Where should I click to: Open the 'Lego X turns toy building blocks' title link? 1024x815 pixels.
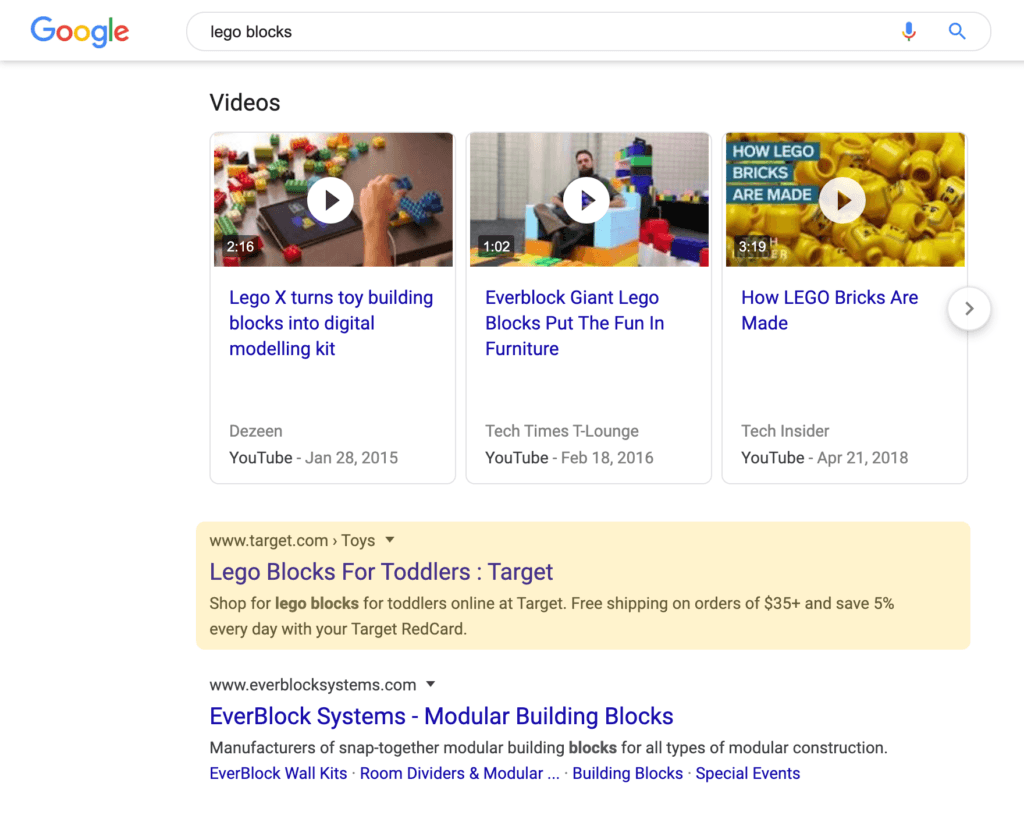[331, 323]
